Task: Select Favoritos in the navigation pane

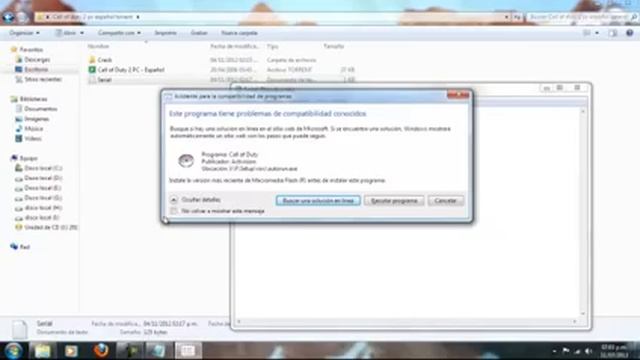Action: tap(31, 49)
